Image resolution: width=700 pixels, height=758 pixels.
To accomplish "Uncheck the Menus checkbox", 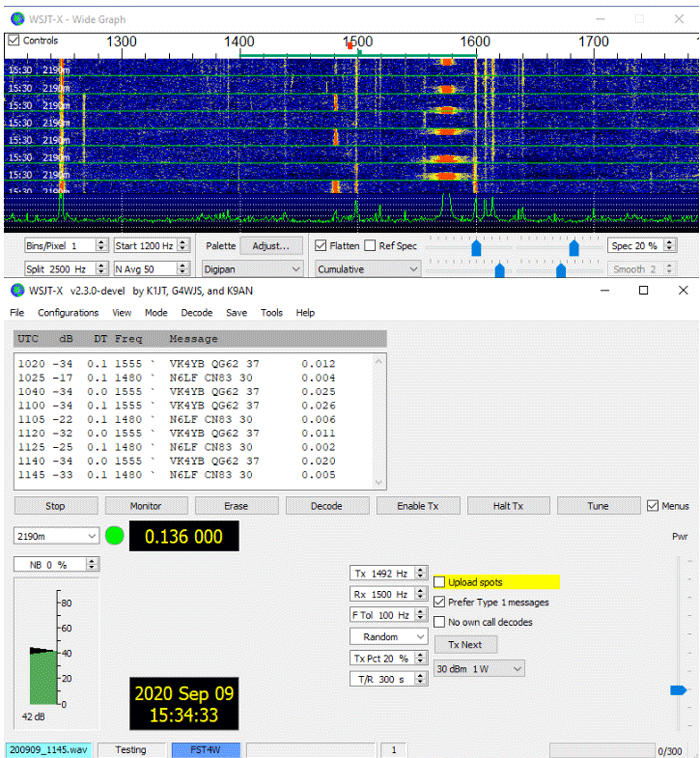I will (652, 506).
